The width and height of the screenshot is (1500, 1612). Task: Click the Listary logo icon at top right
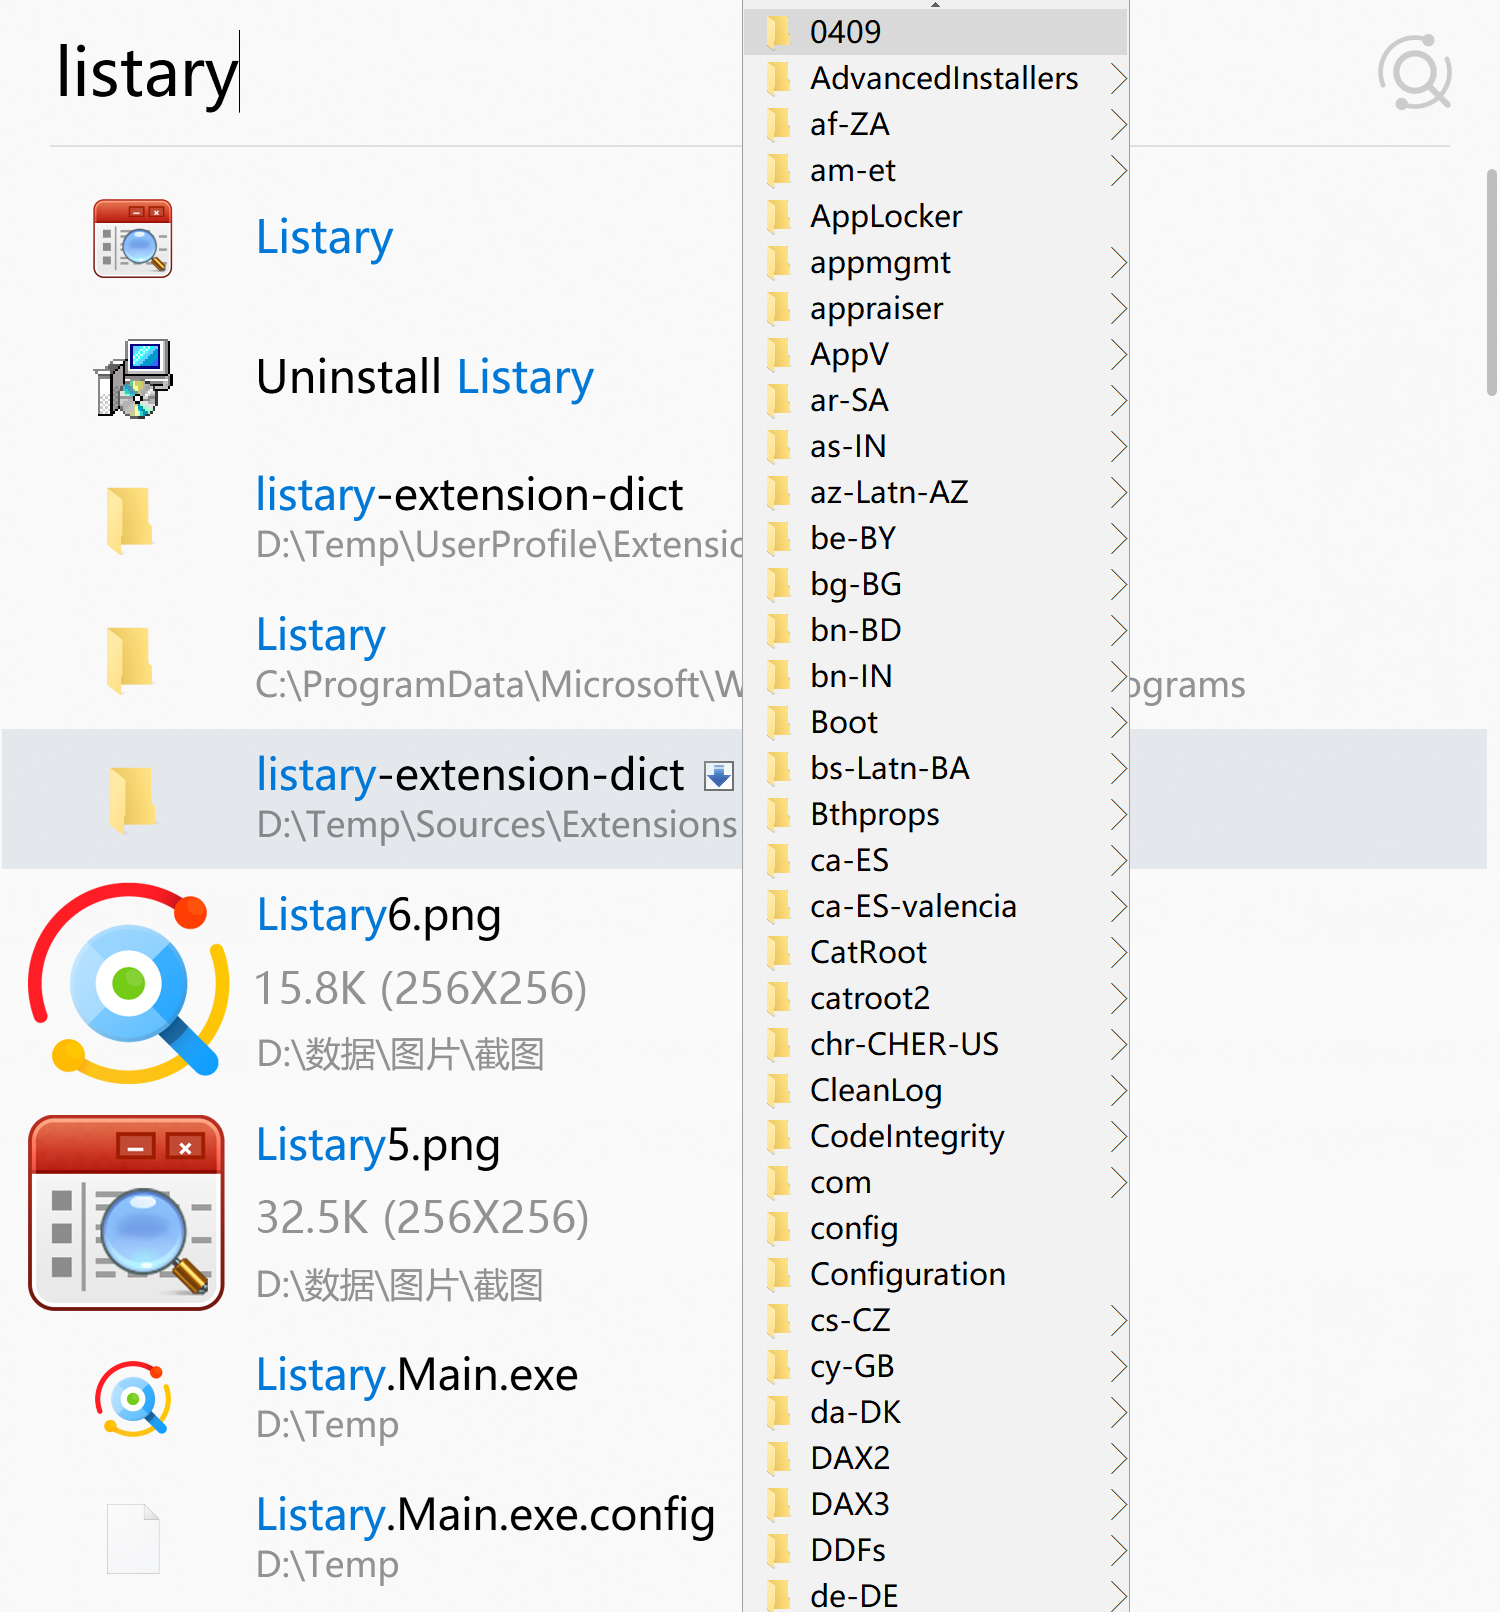coord(1415,73)
